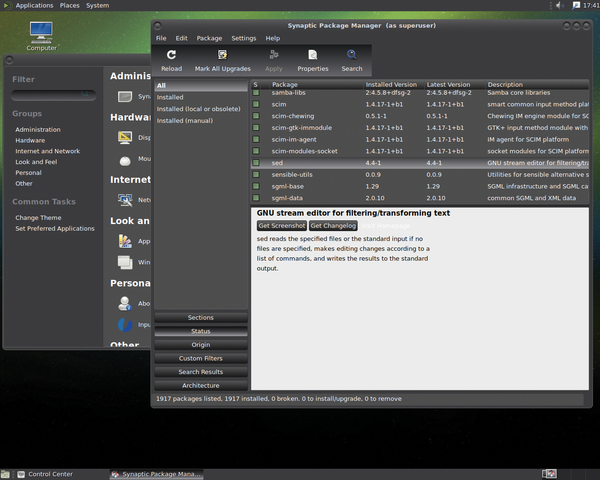Click Change Theme in Common Tasks
The height and width of the screenshot is (480, 600).
[38, 217]
